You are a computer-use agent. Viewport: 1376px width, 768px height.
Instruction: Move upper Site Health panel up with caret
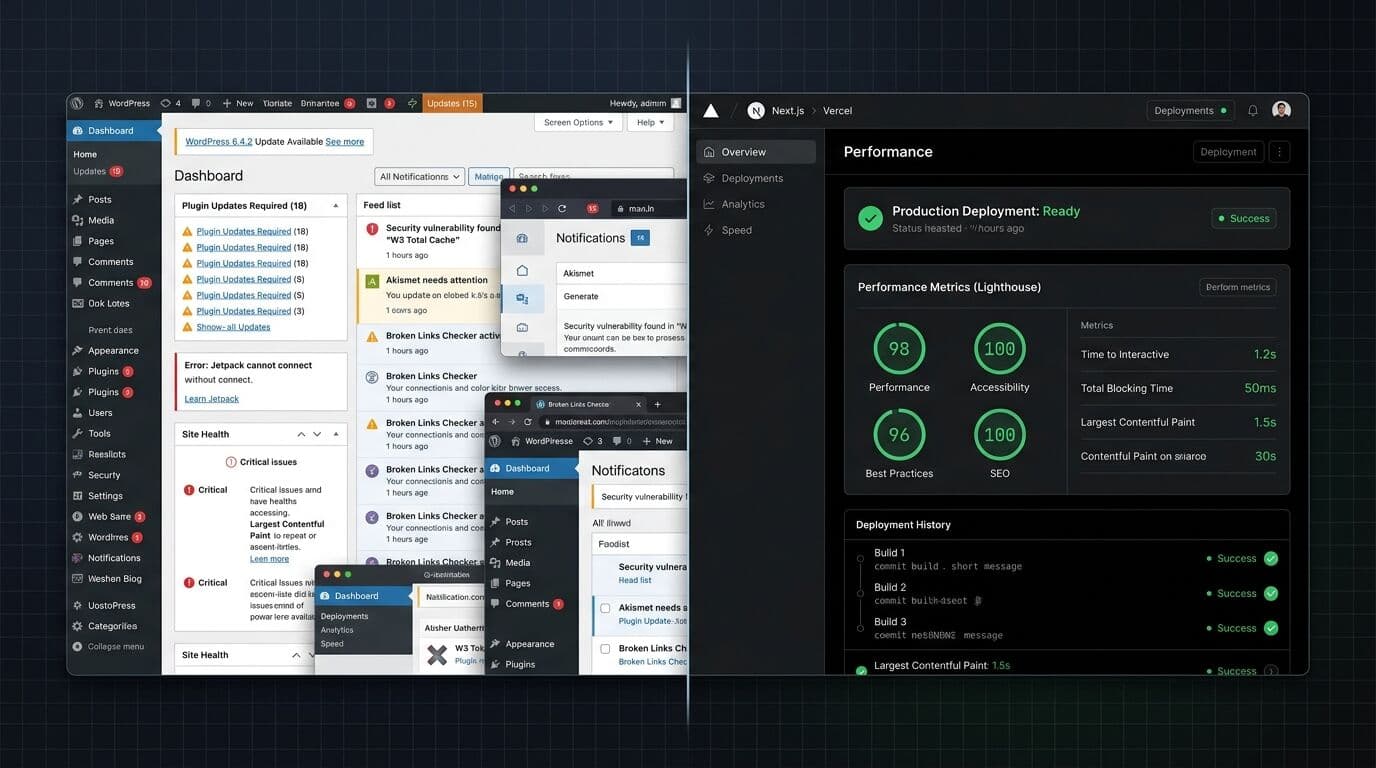tap(301, 434)
